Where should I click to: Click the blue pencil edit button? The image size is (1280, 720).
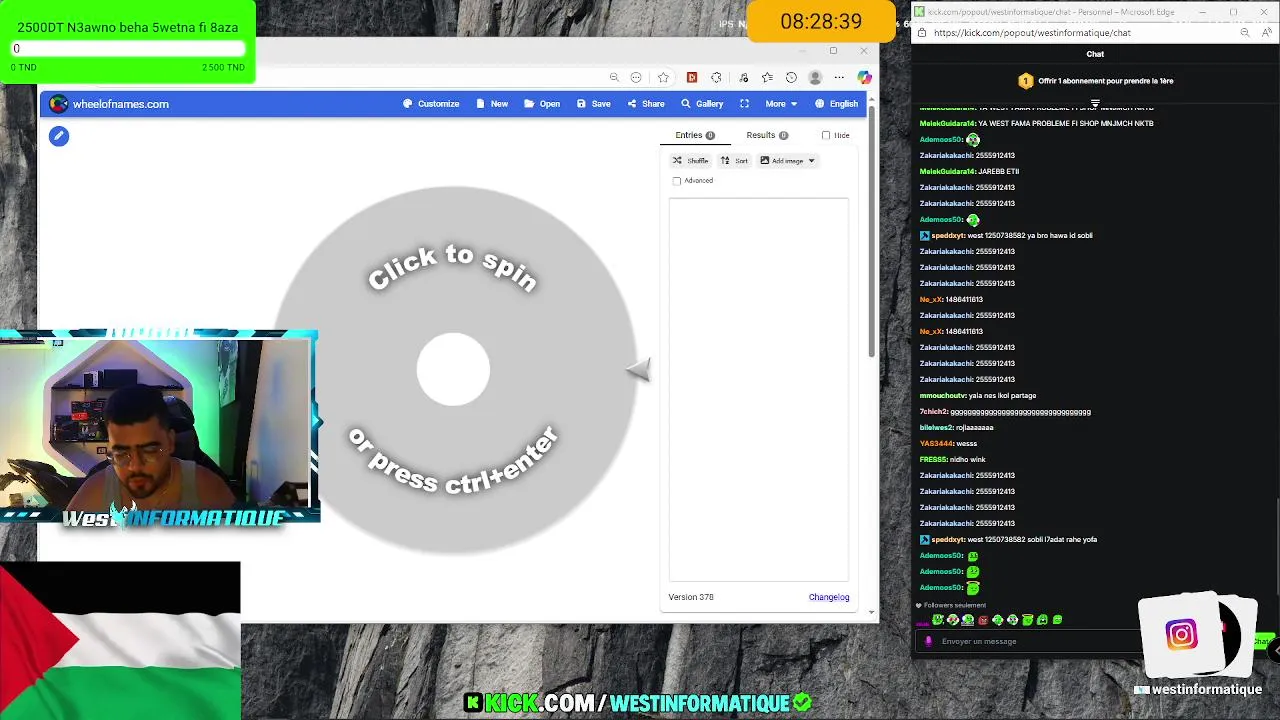59,136
